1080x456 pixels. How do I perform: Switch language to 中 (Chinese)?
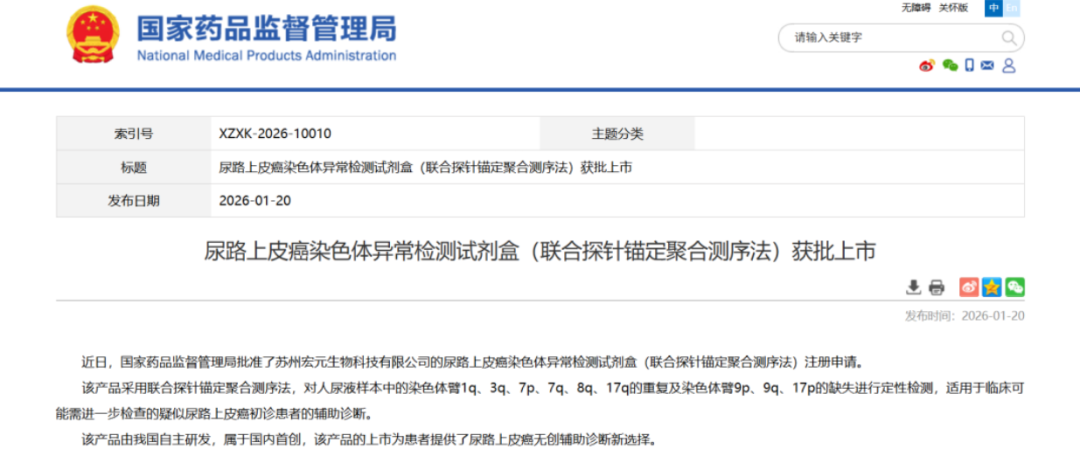coord(993,8)
